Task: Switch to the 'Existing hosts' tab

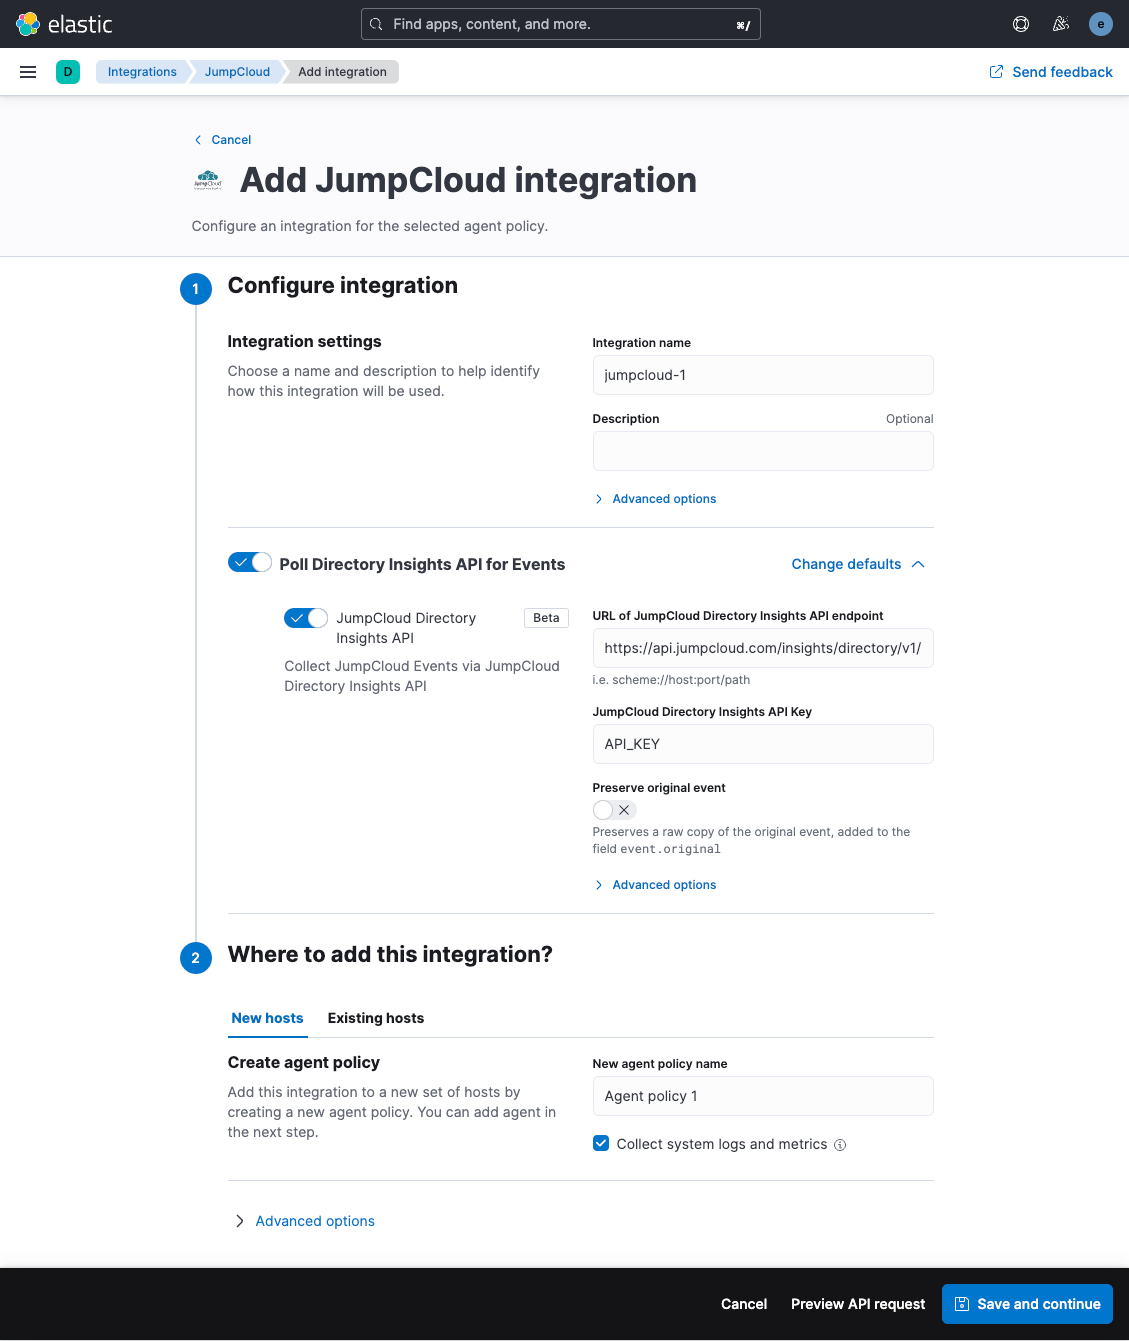Action: click(x=375, y=1018)
